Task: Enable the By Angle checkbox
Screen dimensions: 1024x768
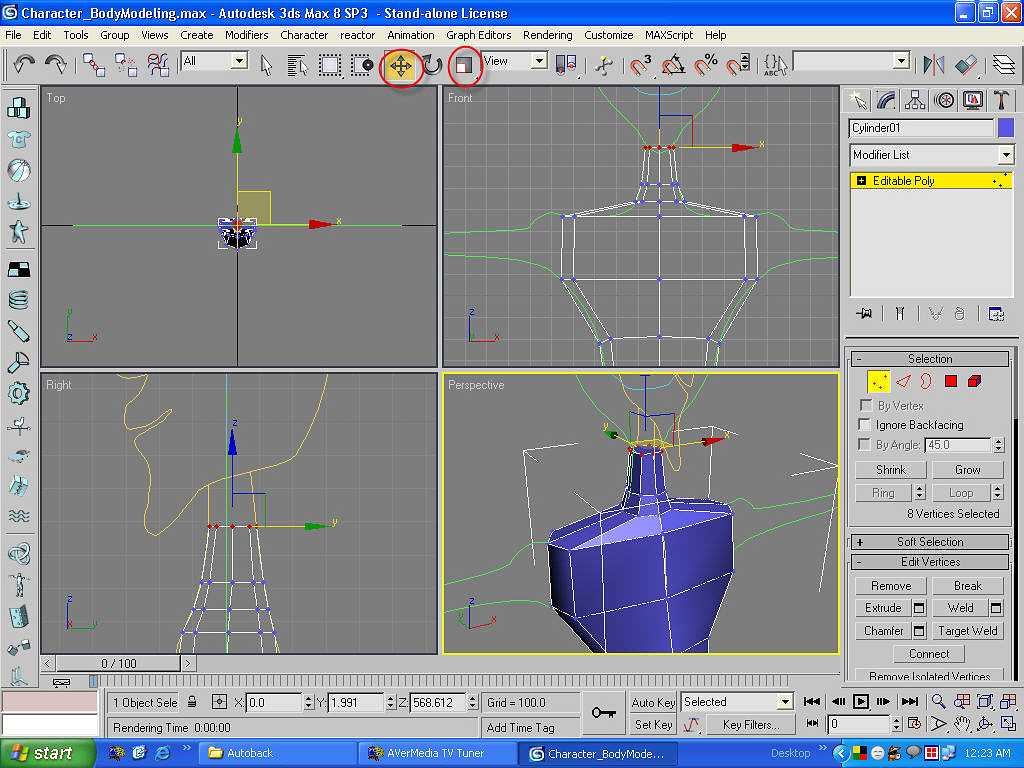Action: [865, 445]
